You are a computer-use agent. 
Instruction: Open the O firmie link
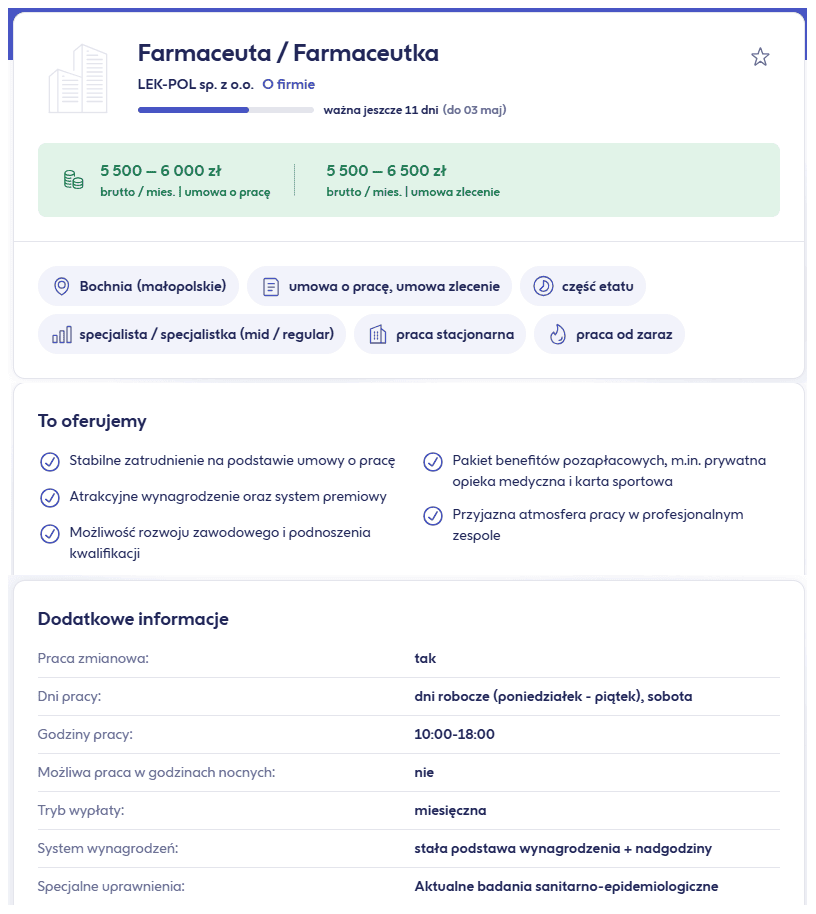(289, 84)
